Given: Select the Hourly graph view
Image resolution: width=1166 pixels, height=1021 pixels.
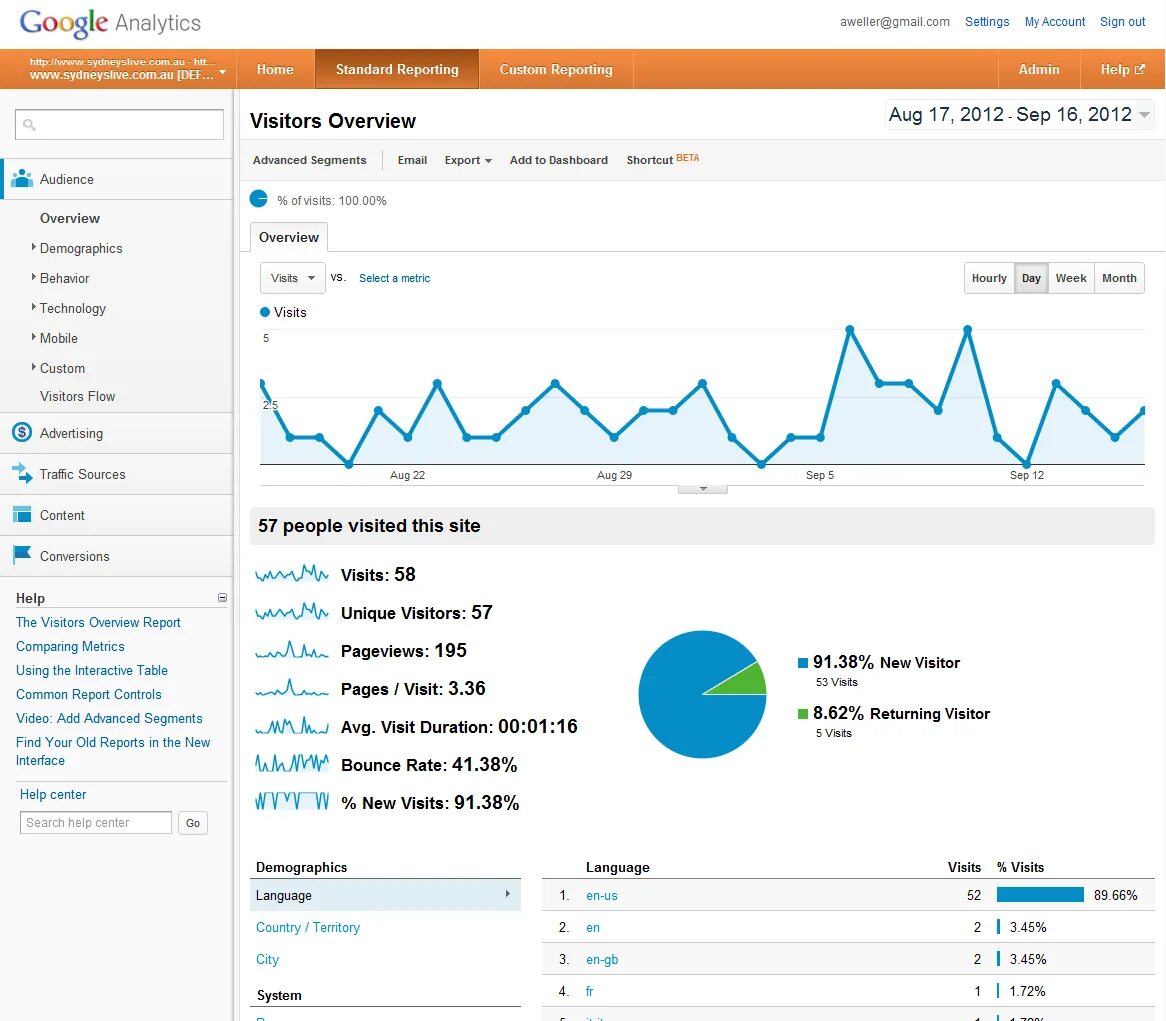Looking at the screenshot, I should tap(989, 278).
